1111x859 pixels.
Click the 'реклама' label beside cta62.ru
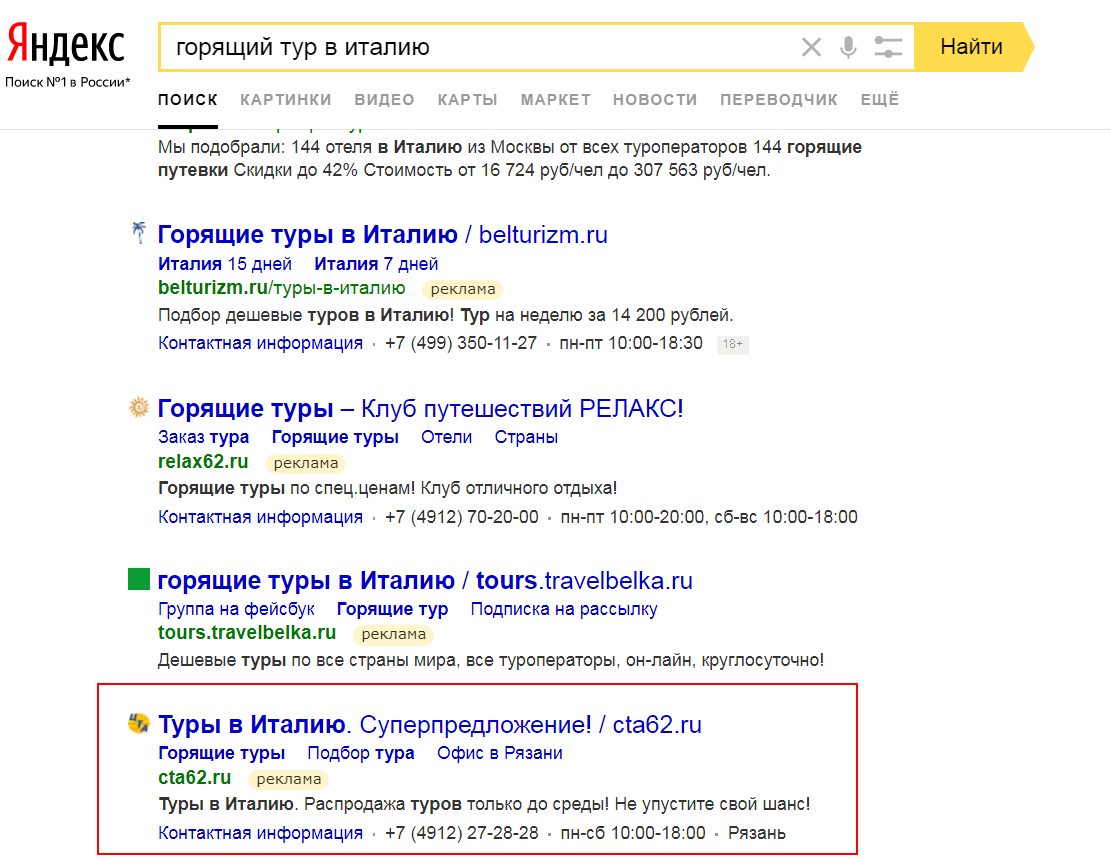pyautogui.click(x=288, y=779)
